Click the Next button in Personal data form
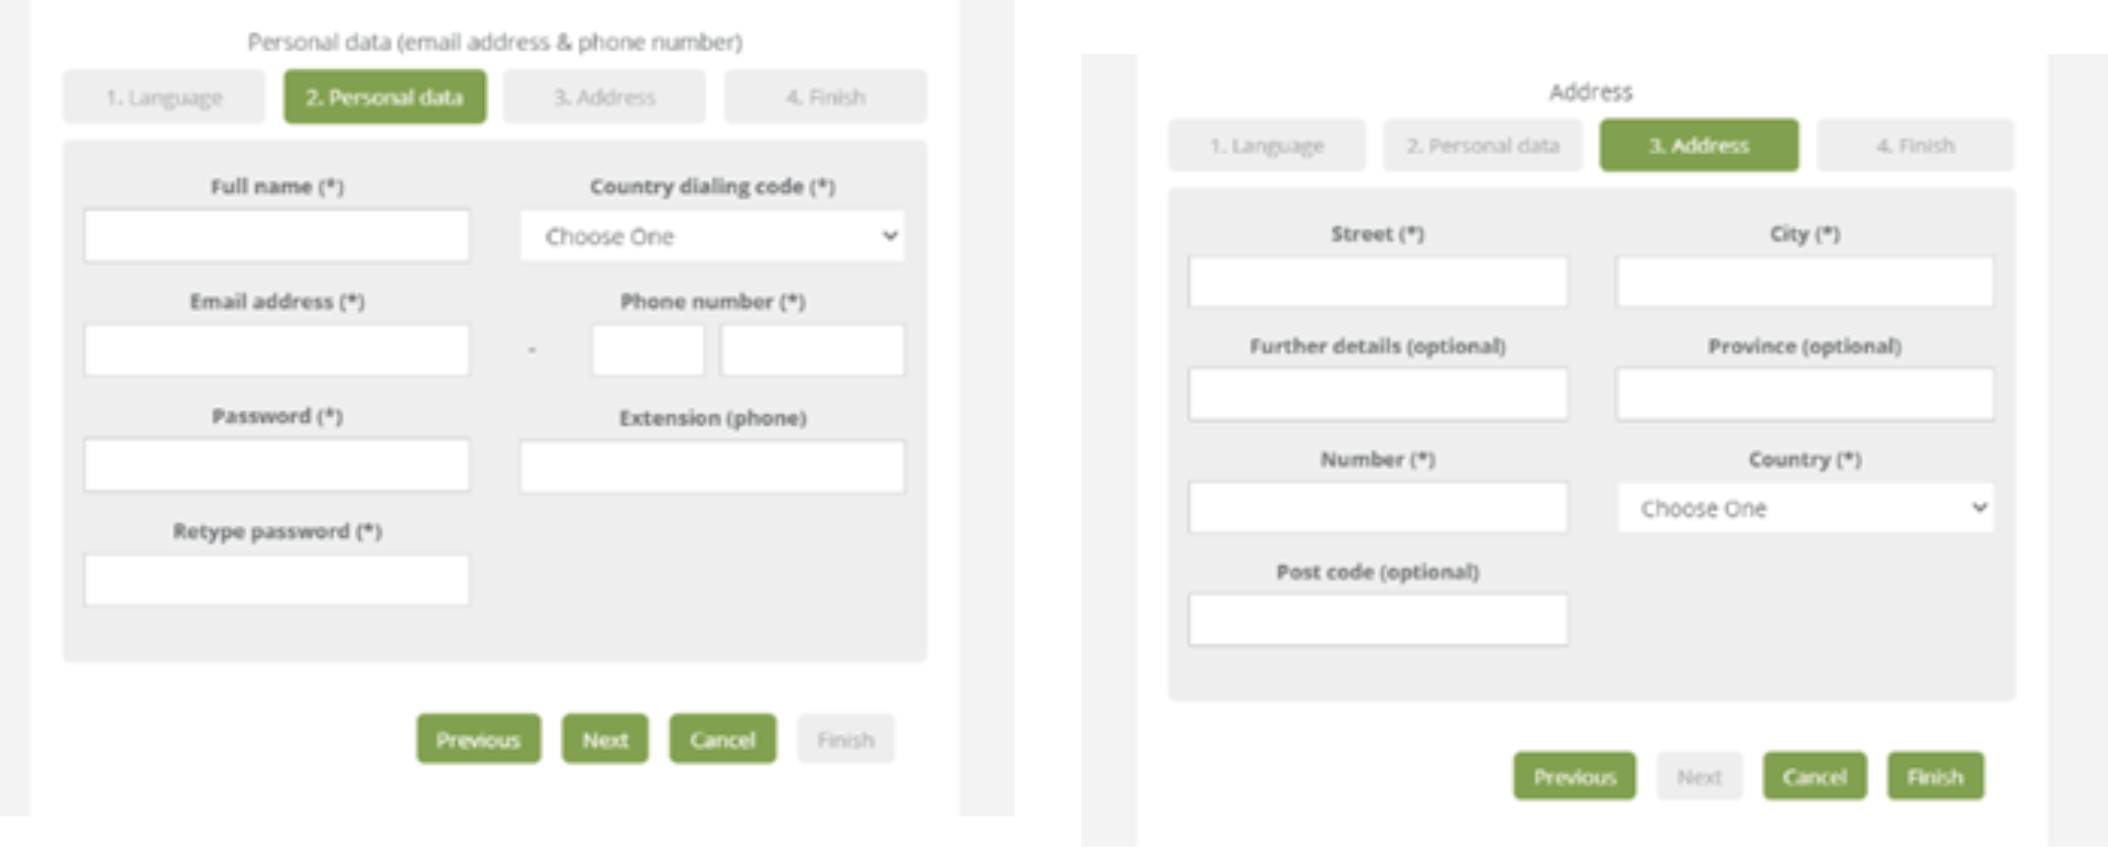This screenshot has width=2108, height=850. 605,739
